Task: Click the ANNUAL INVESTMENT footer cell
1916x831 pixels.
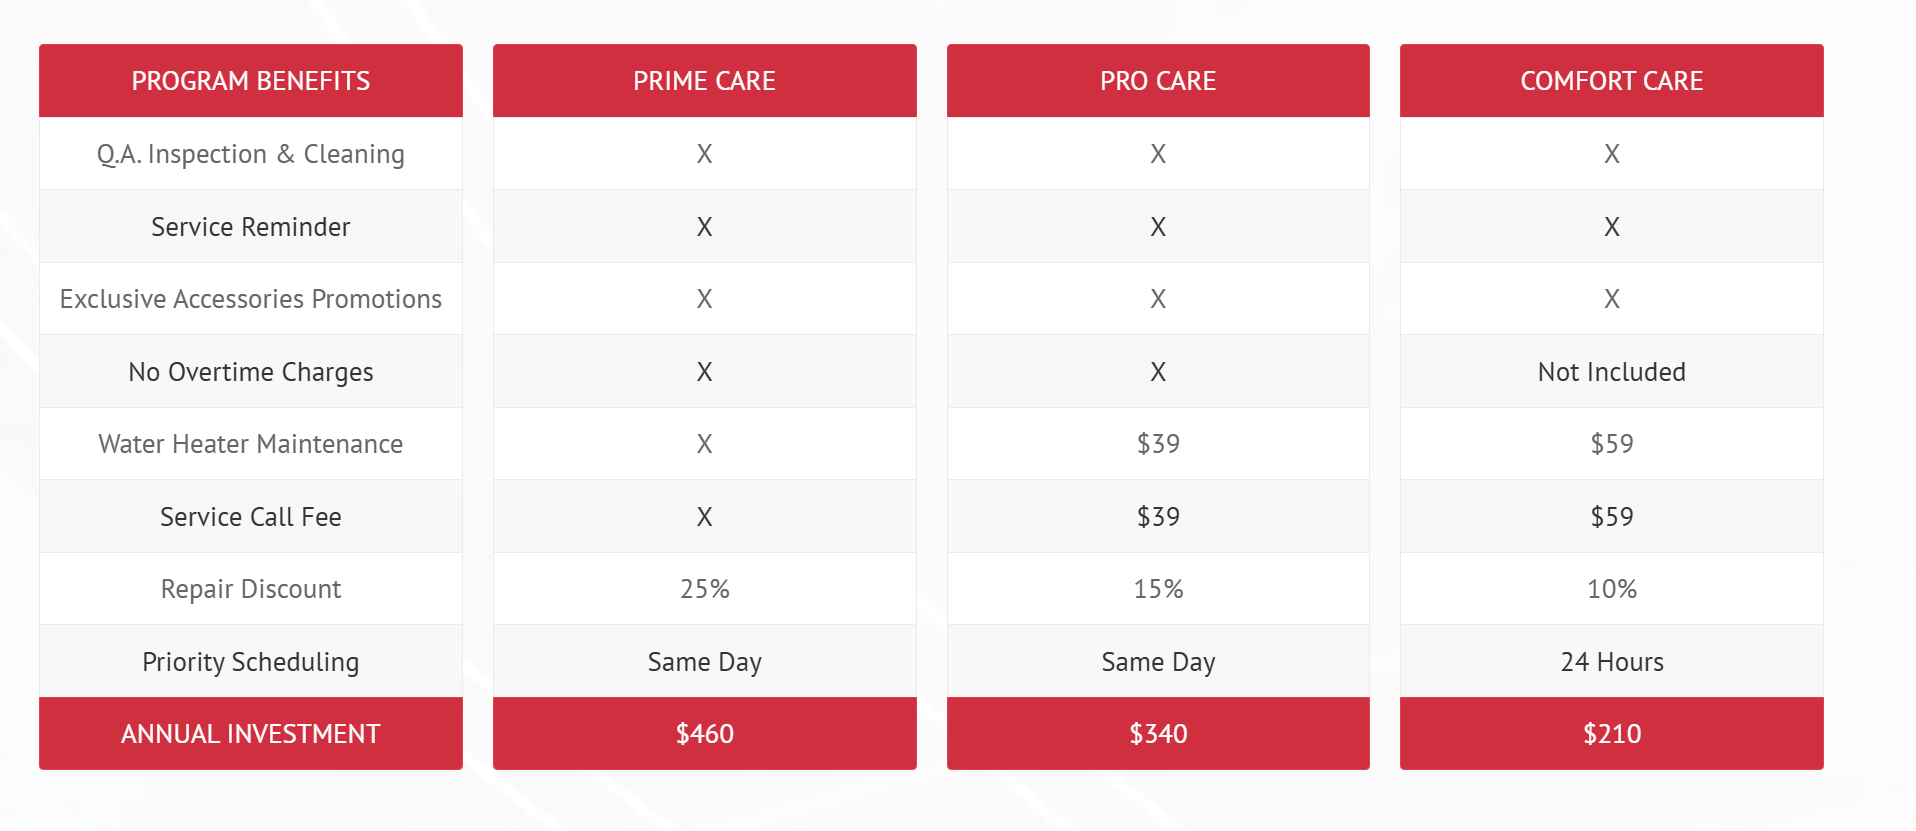Action: pos(251,733)
